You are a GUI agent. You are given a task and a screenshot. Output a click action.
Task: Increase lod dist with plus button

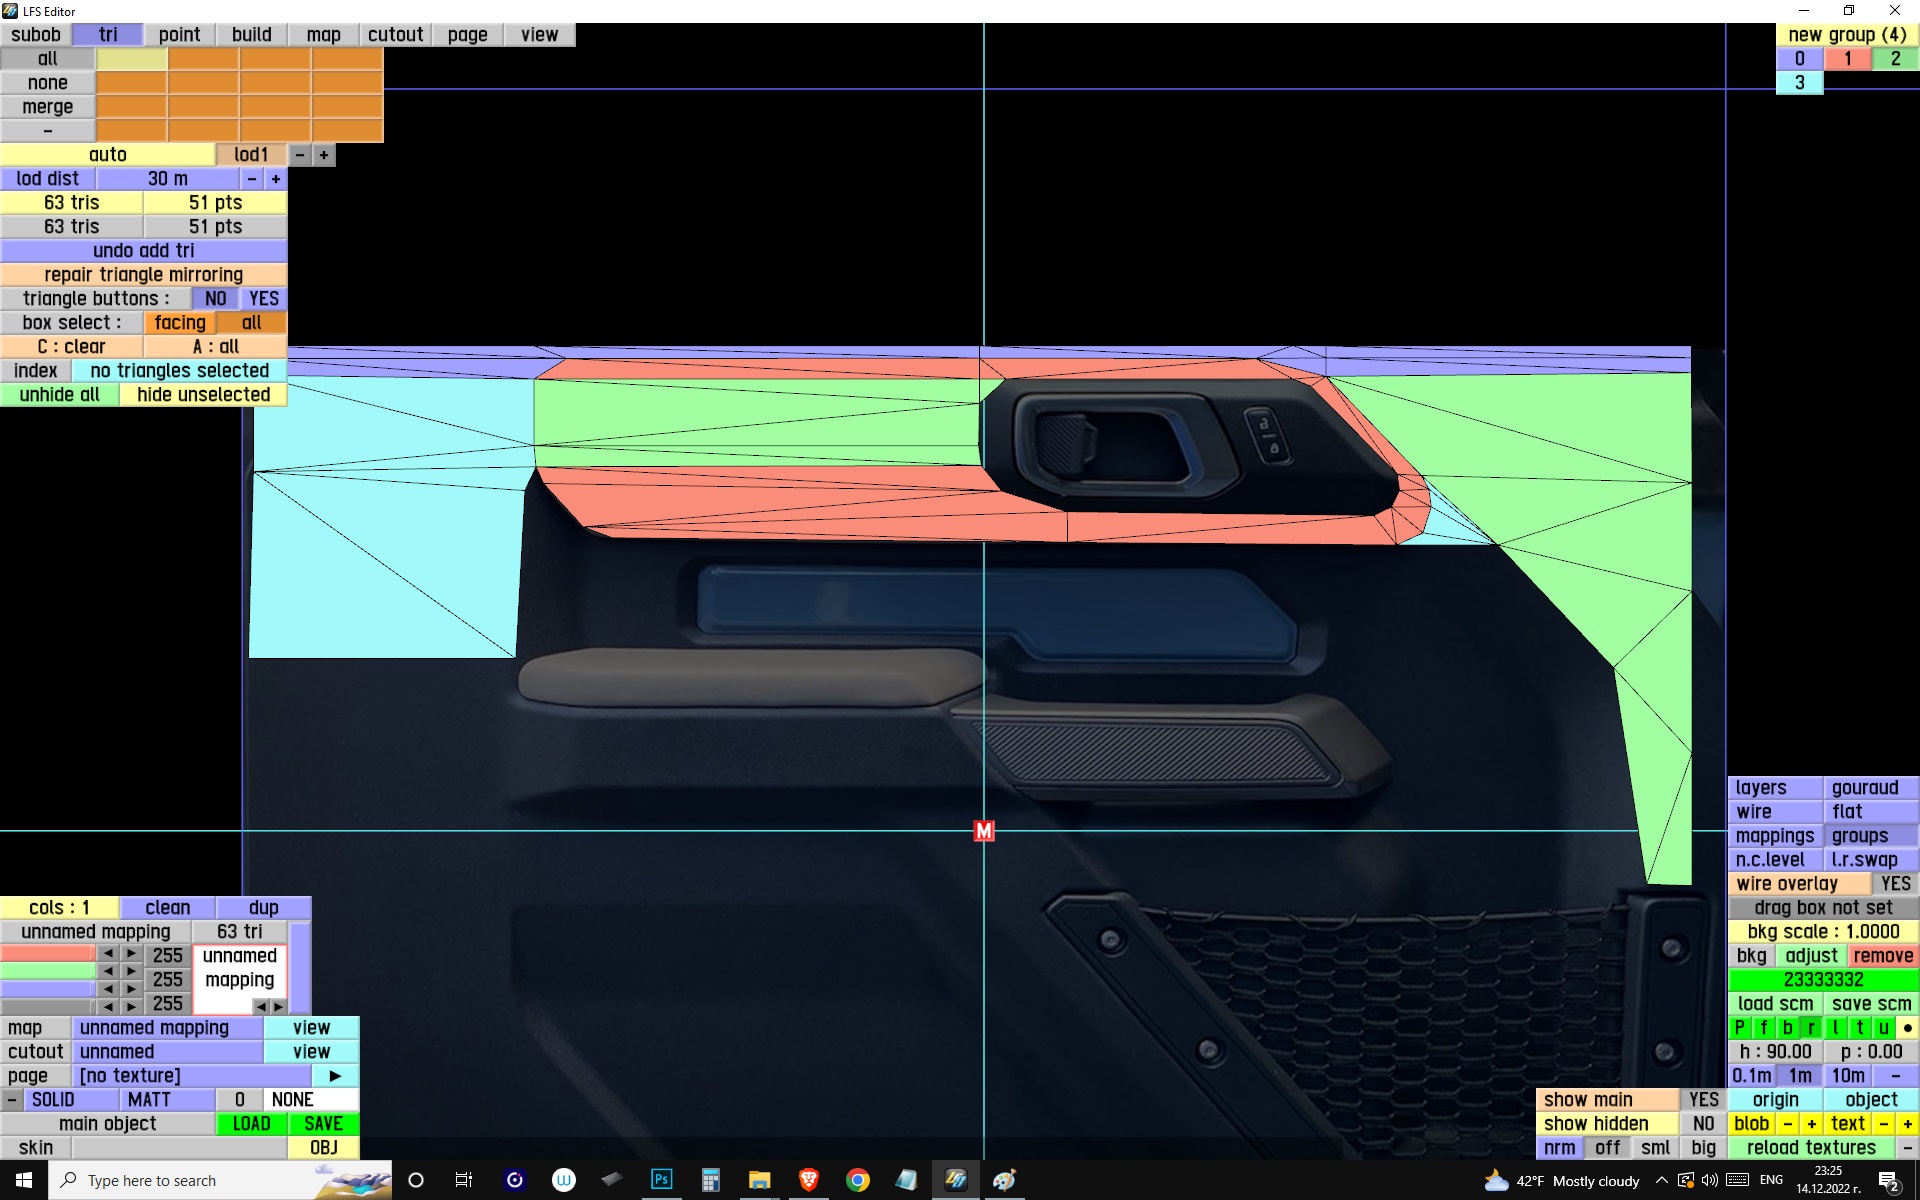pyautogui.click(x=276, y=179)
